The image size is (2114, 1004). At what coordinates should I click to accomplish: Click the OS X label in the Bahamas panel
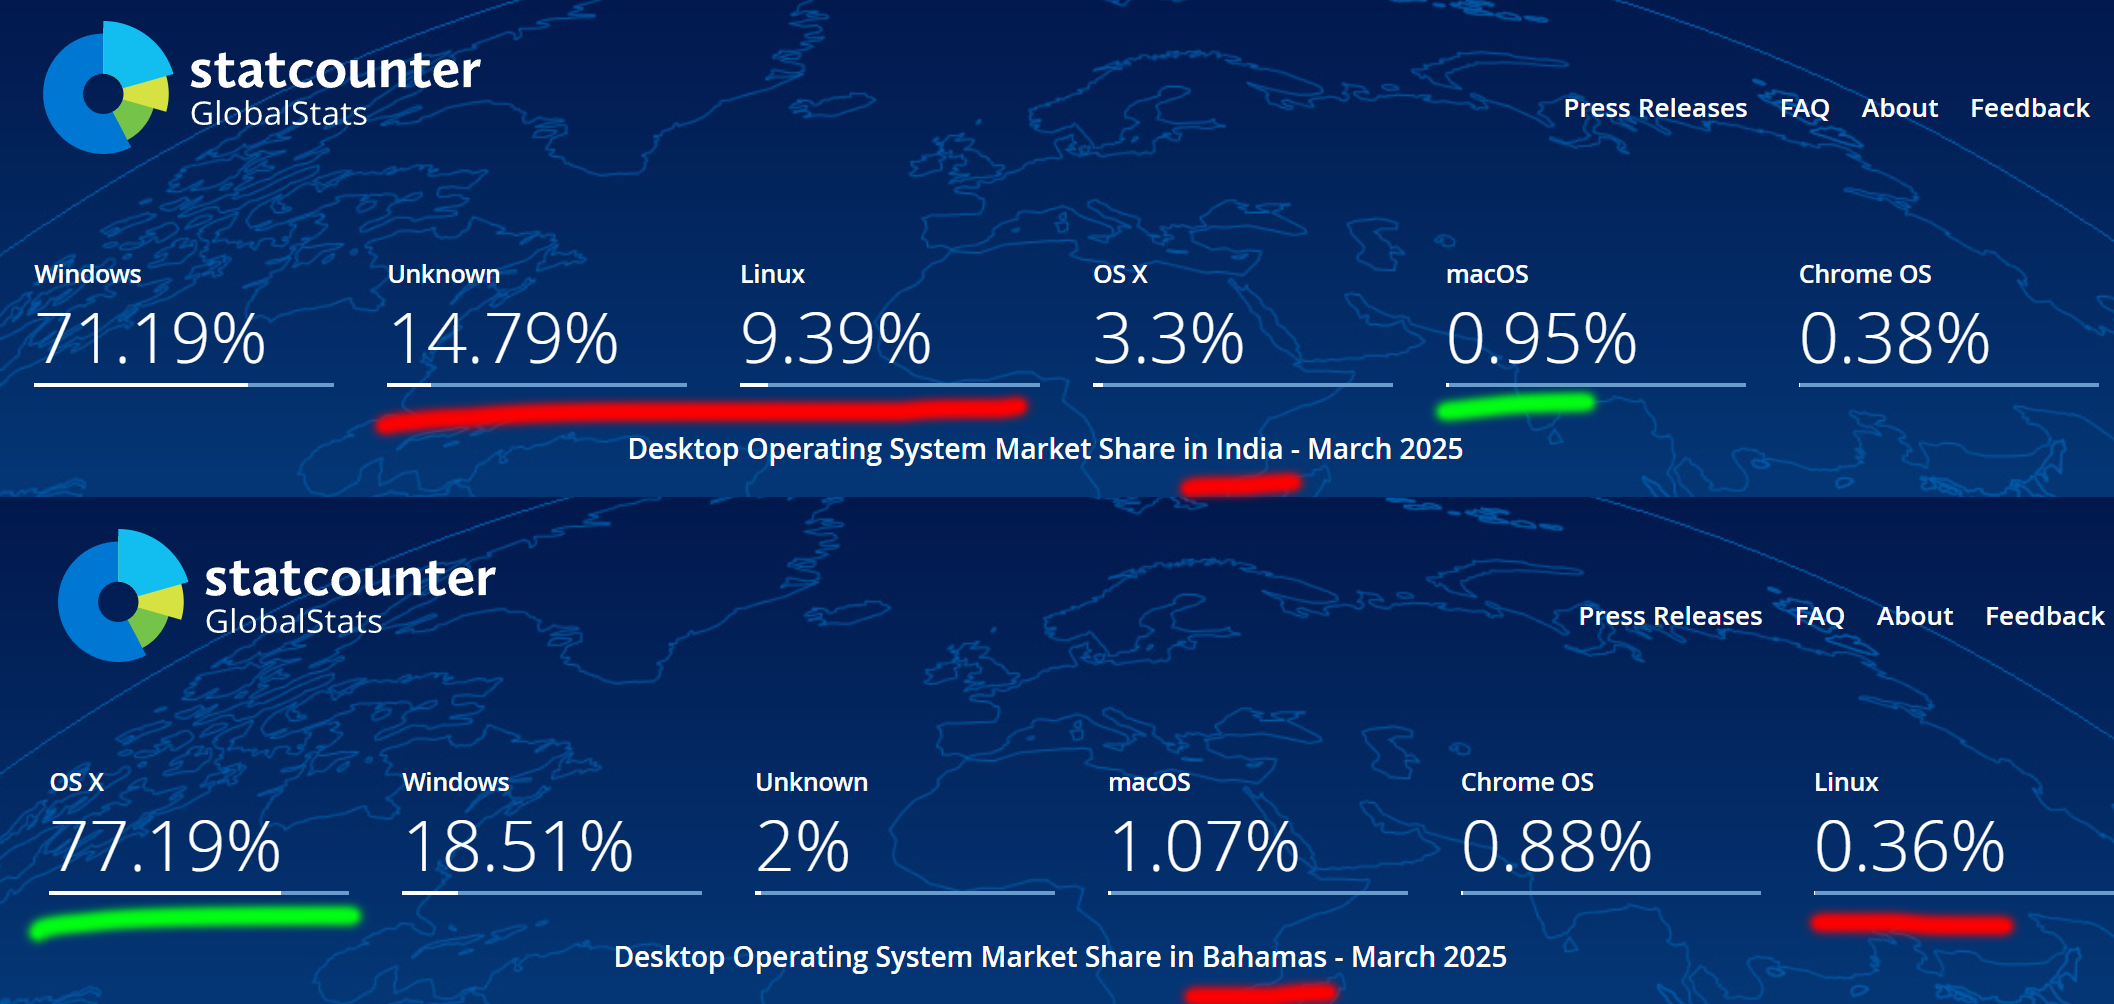tap(77, 782)
